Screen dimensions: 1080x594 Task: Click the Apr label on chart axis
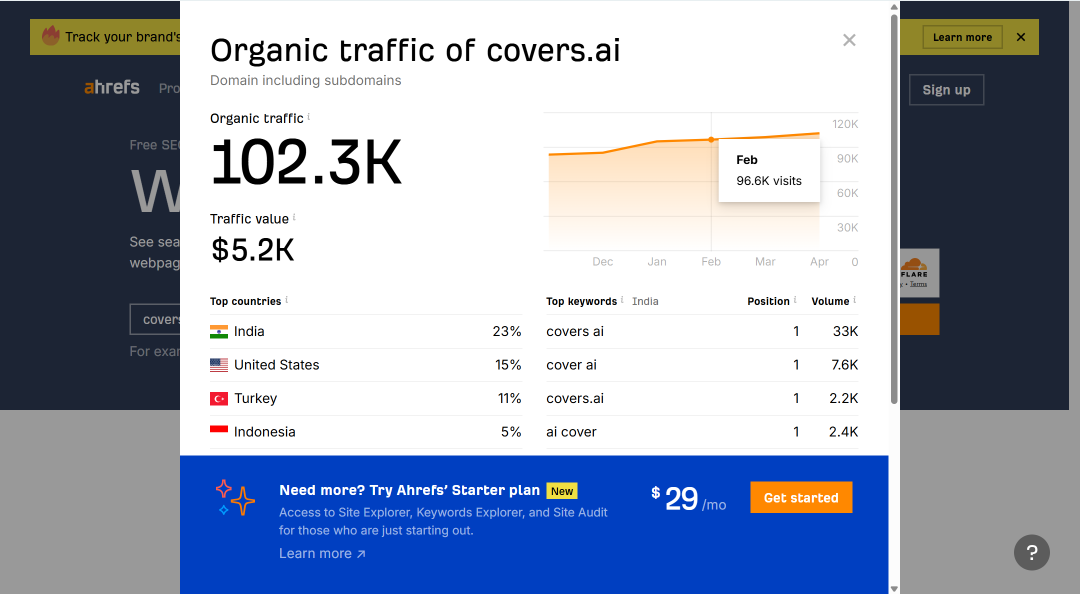[820, 262]
